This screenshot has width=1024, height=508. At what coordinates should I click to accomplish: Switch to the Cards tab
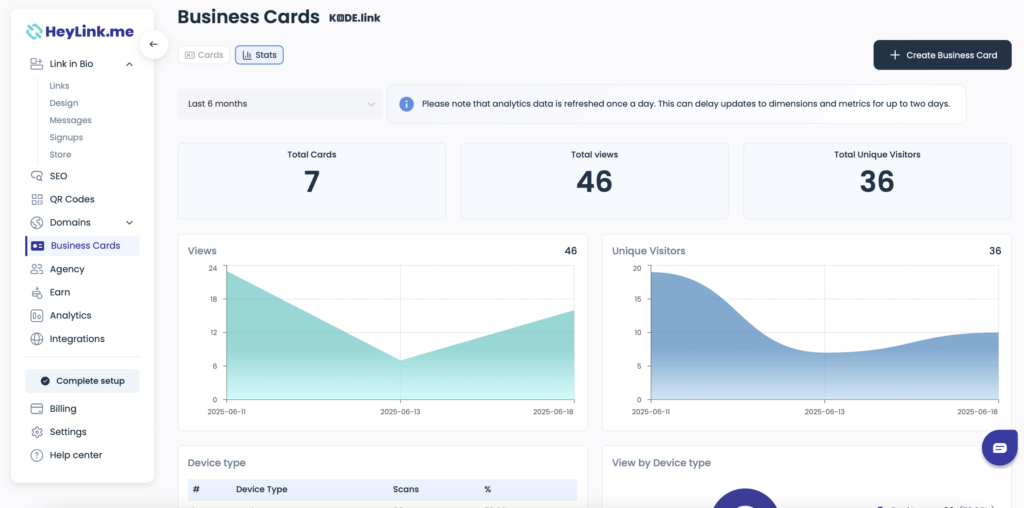point(204,55)
